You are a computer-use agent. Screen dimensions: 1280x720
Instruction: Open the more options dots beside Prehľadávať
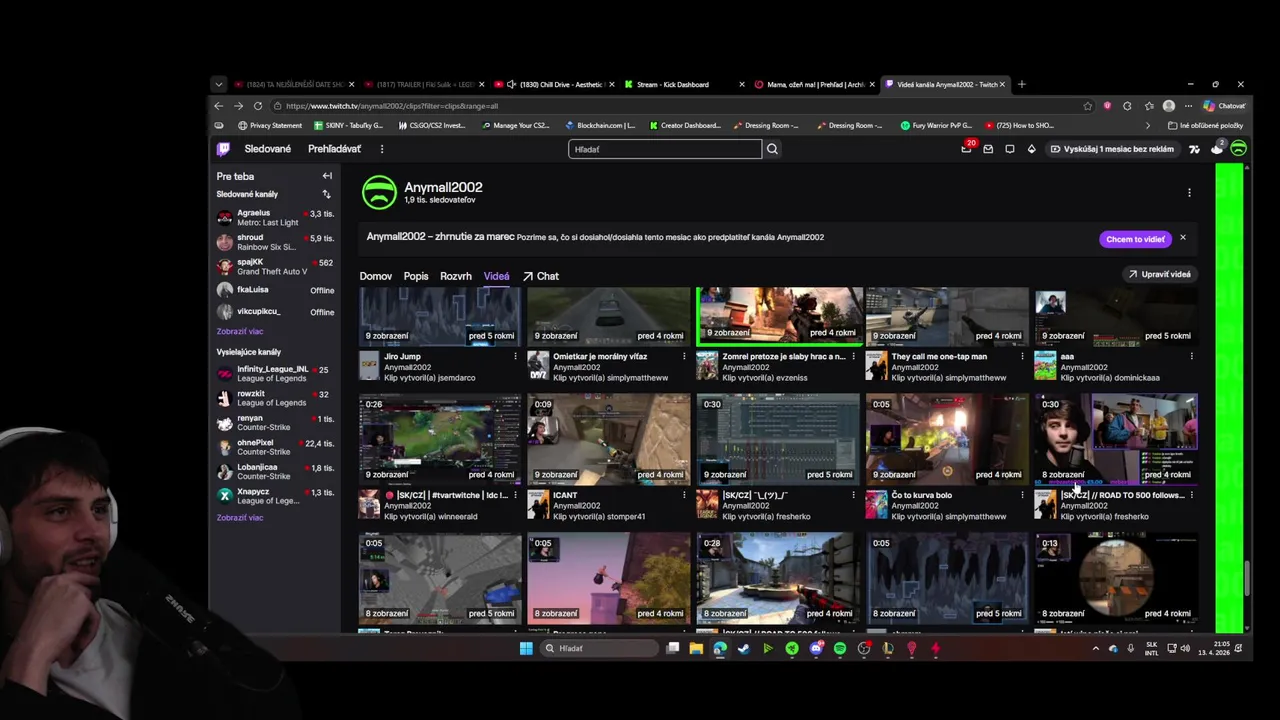[381, 149]
